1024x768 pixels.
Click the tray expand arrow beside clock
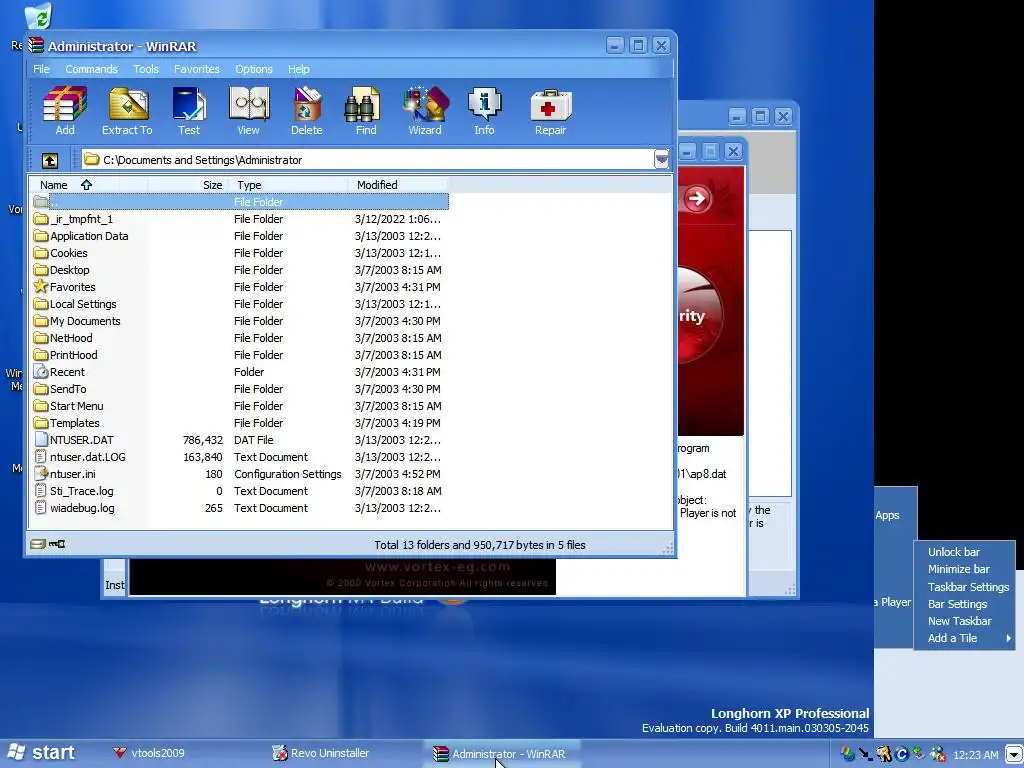pos(1013,754)
